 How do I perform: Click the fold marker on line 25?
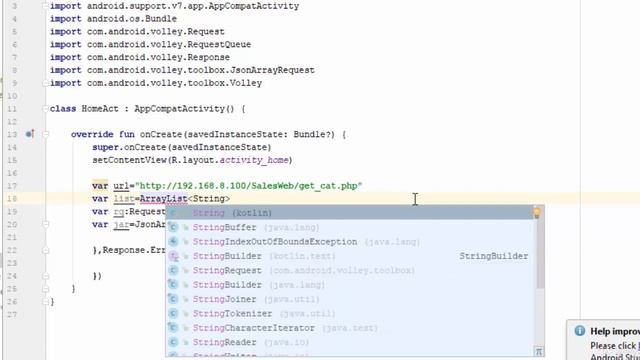click(45, 289)
